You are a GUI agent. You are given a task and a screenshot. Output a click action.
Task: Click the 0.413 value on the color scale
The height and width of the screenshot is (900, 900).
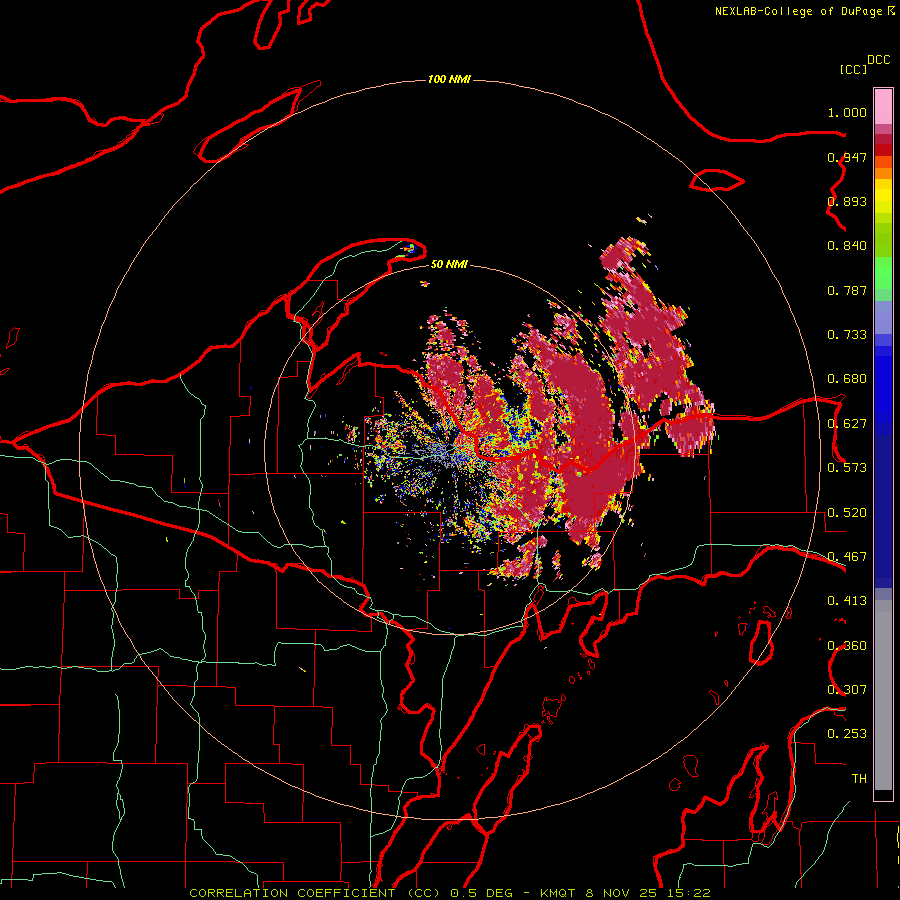847,601
